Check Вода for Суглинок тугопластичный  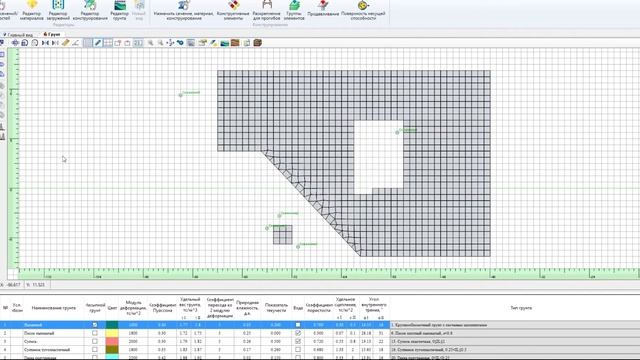click(298, 349)
